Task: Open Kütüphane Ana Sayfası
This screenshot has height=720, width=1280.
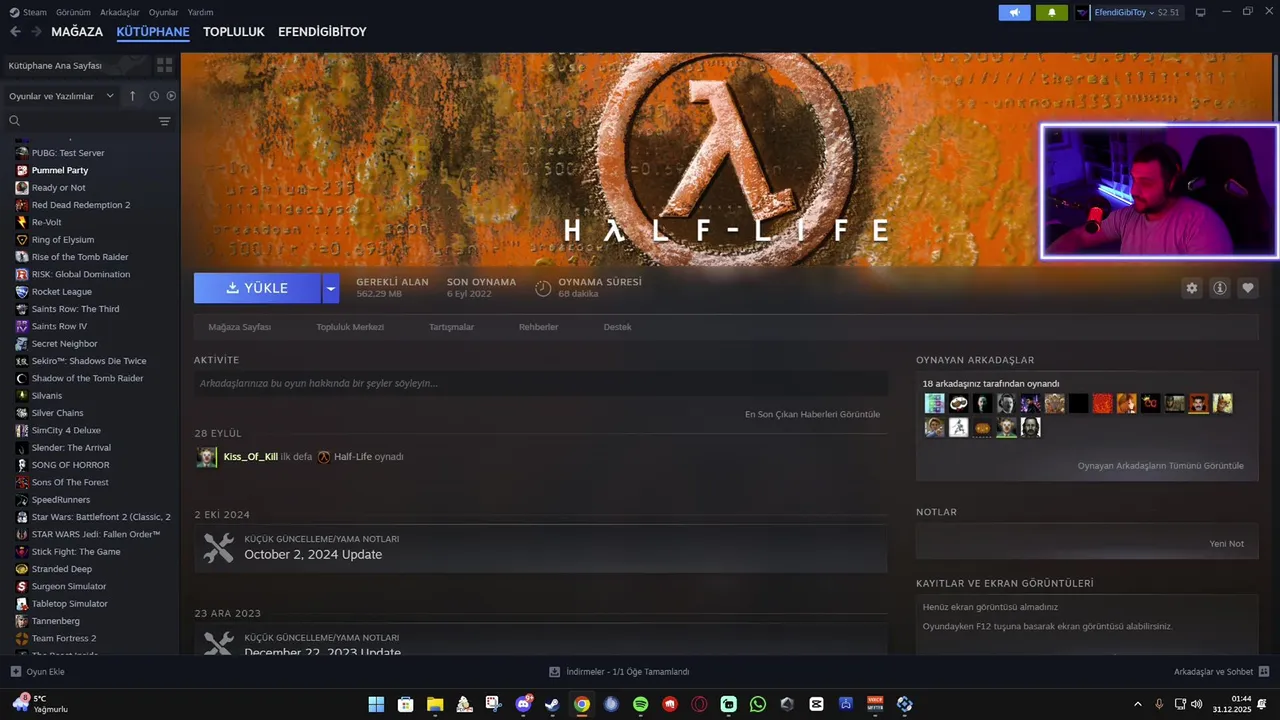Action: [x=74, y=65]
